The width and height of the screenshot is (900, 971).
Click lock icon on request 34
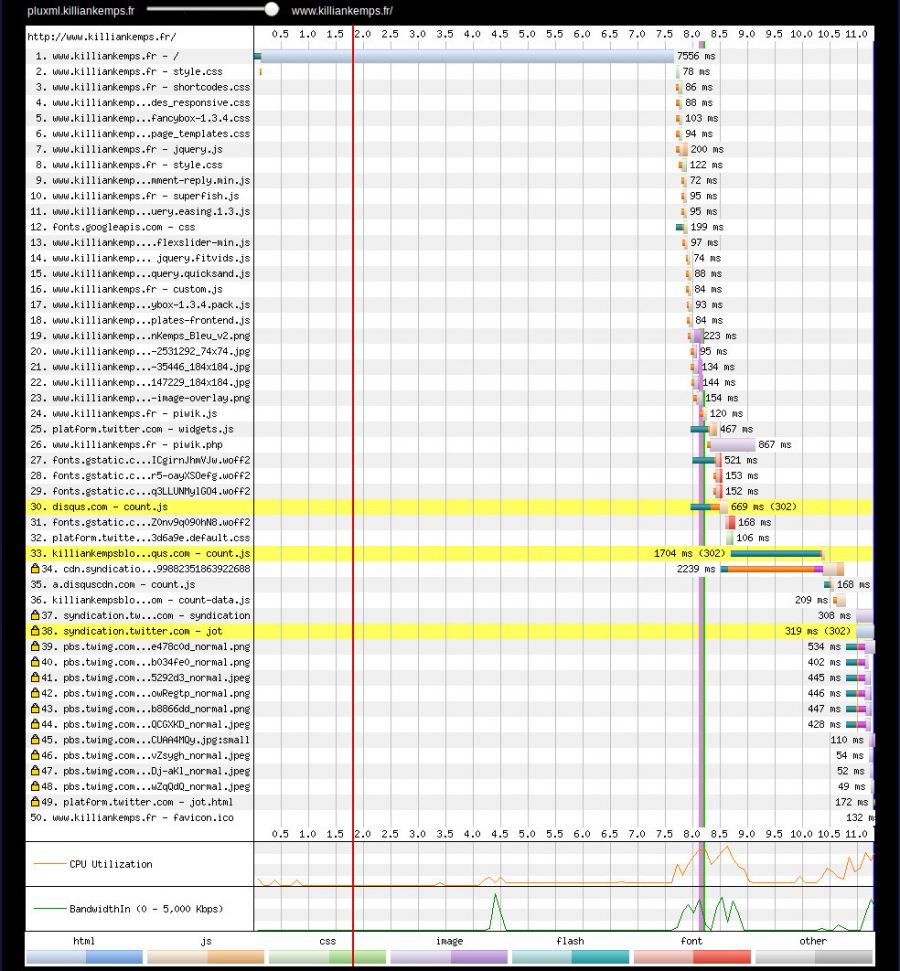[35, 568]
